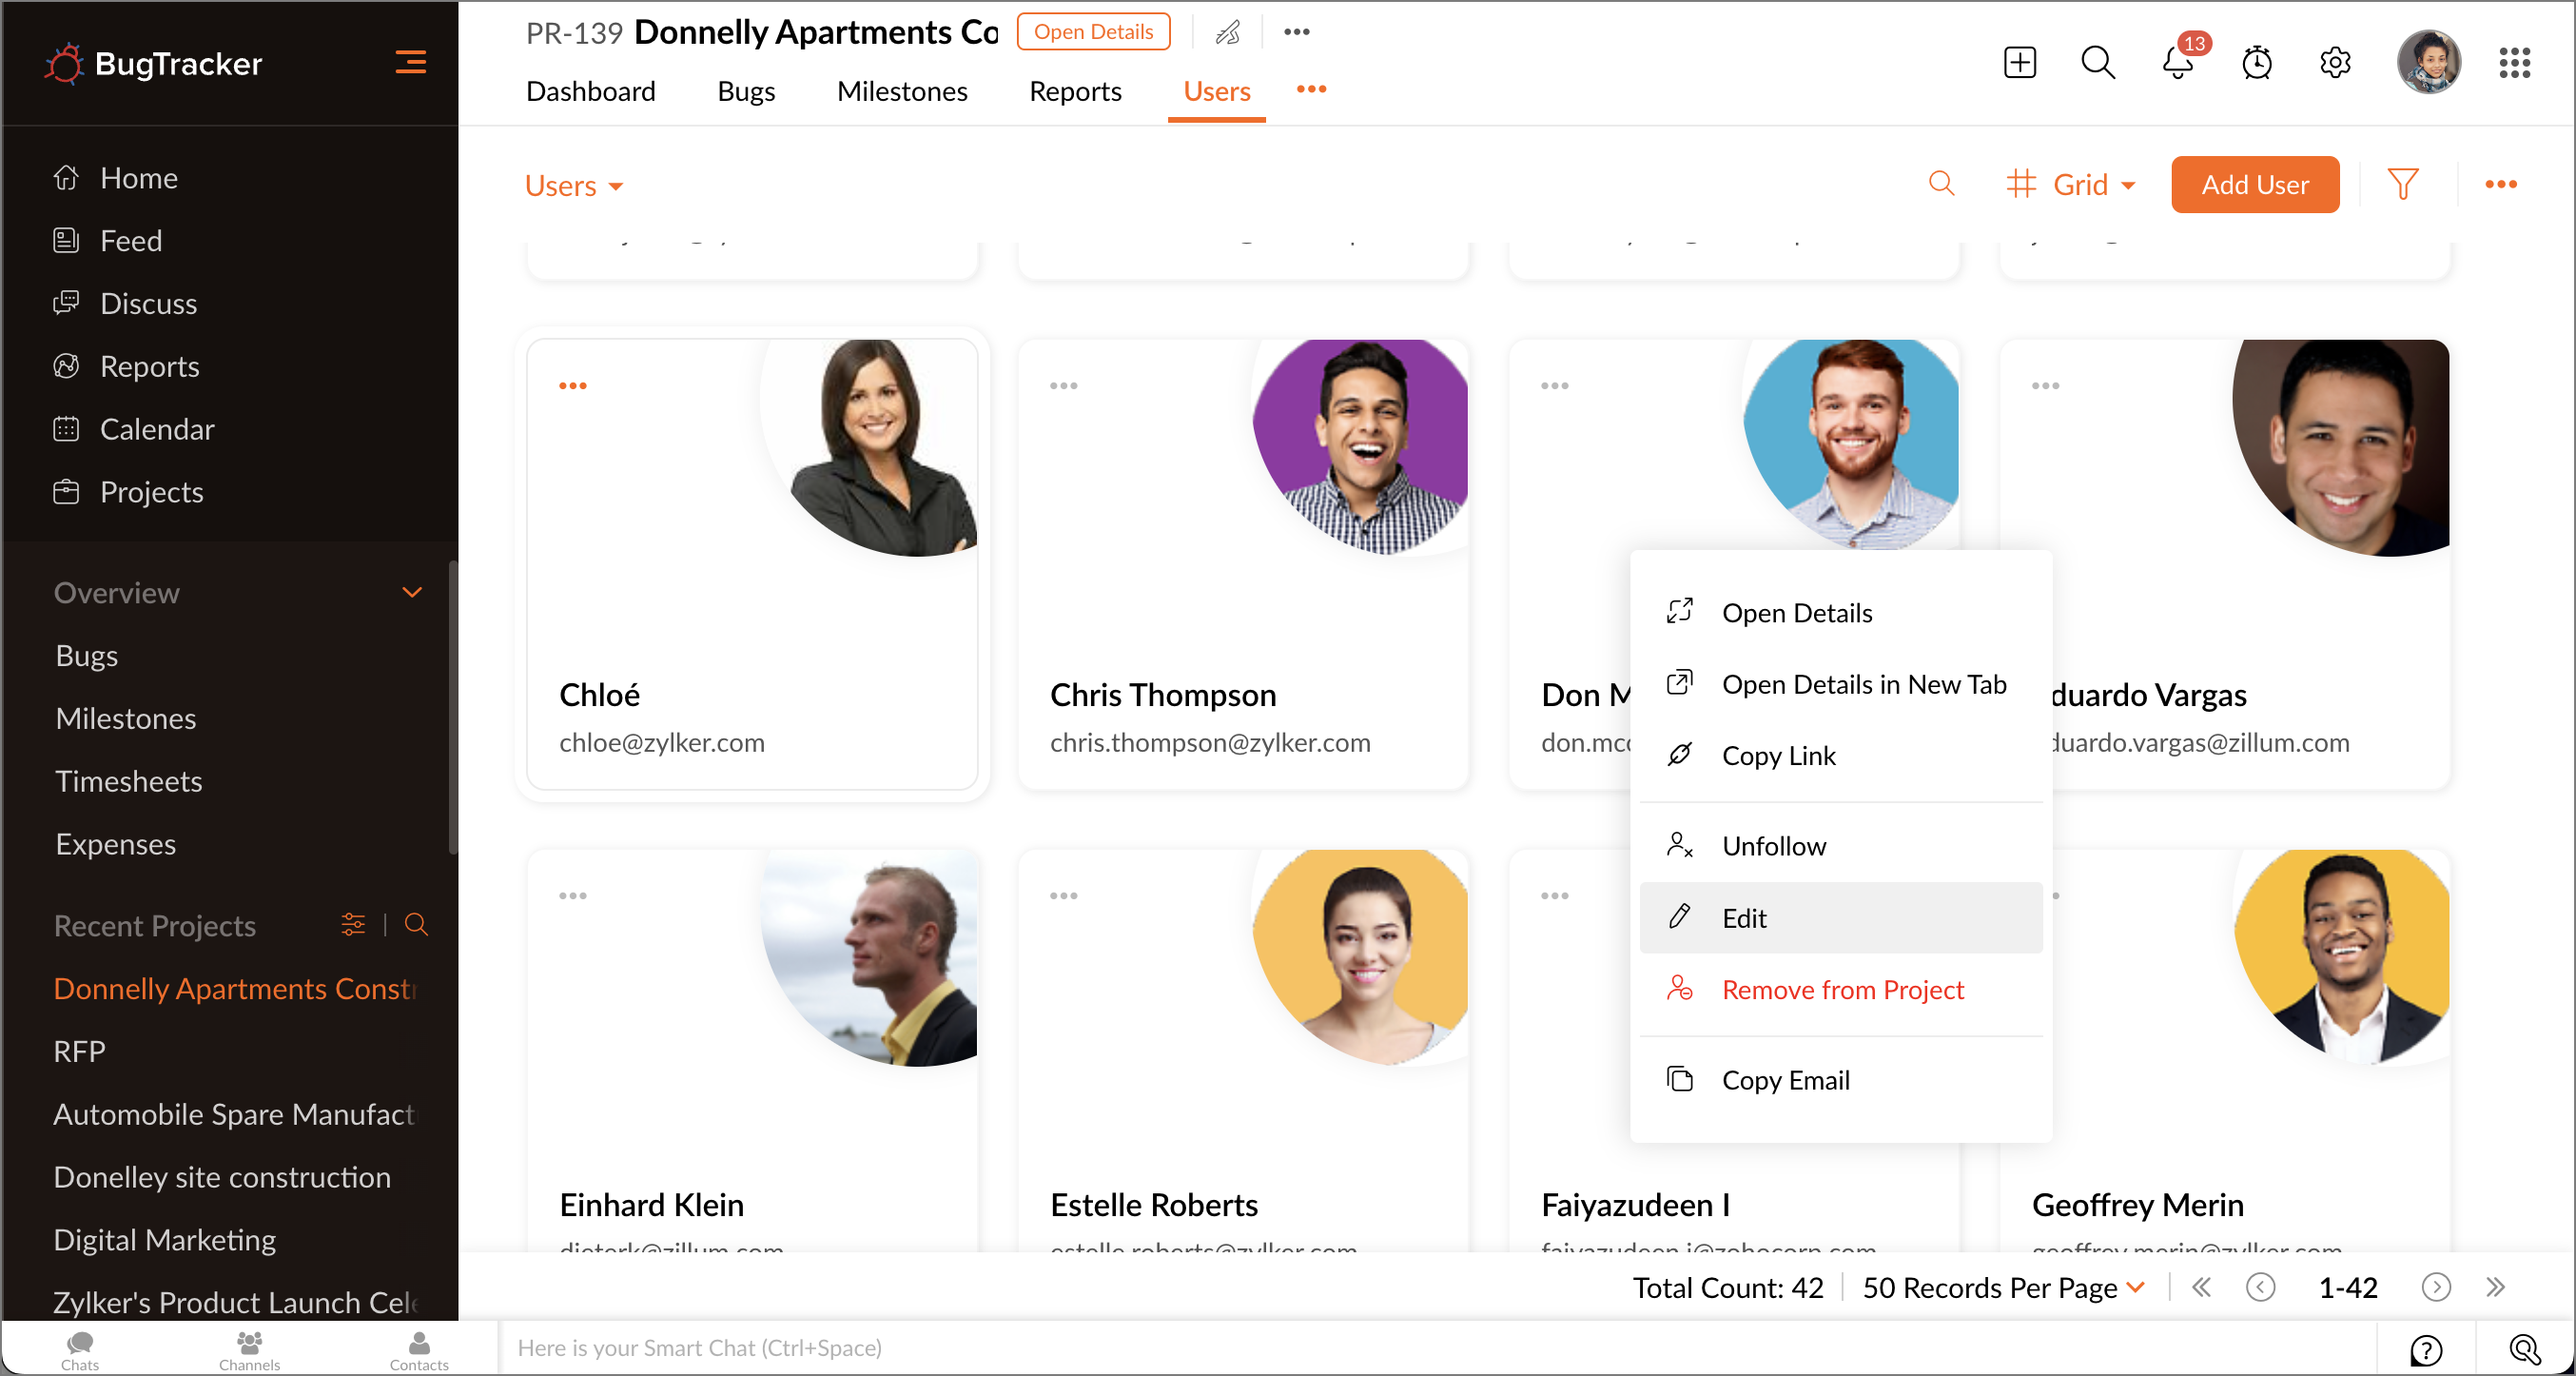Click the notifications bell icon
The image size is (2576, 1376).
coord(2176,63)
